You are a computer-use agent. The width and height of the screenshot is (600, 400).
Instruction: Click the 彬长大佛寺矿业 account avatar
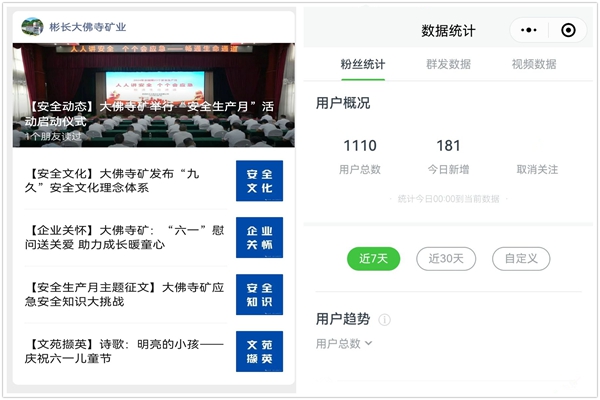(x=31, y=27)
